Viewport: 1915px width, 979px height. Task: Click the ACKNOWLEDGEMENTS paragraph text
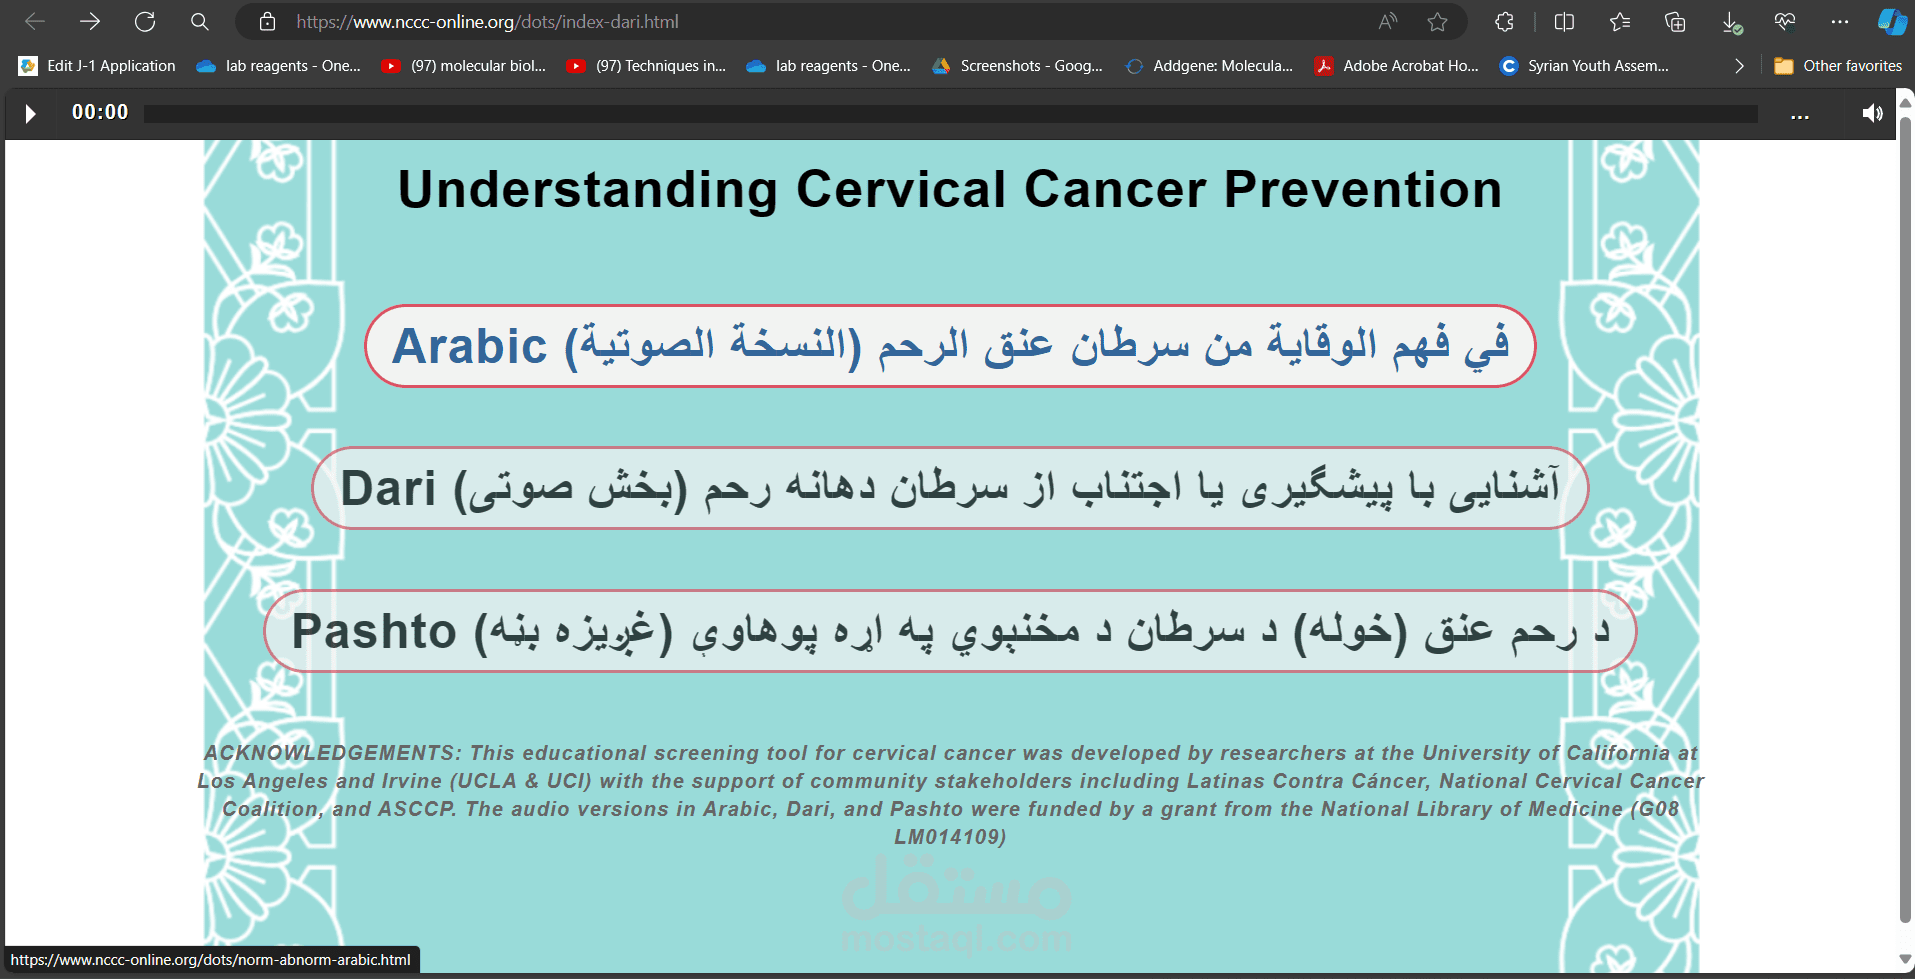point(950,795)
